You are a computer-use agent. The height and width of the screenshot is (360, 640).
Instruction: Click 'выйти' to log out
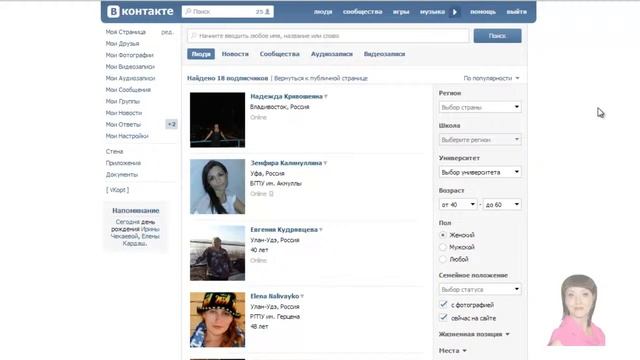point(517,12)
